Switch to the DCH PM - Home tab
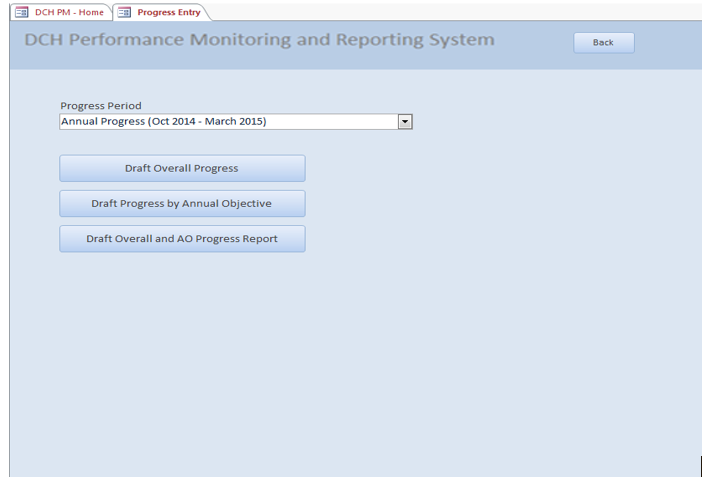Screen dimensions: 716x491 pos(69,12)
